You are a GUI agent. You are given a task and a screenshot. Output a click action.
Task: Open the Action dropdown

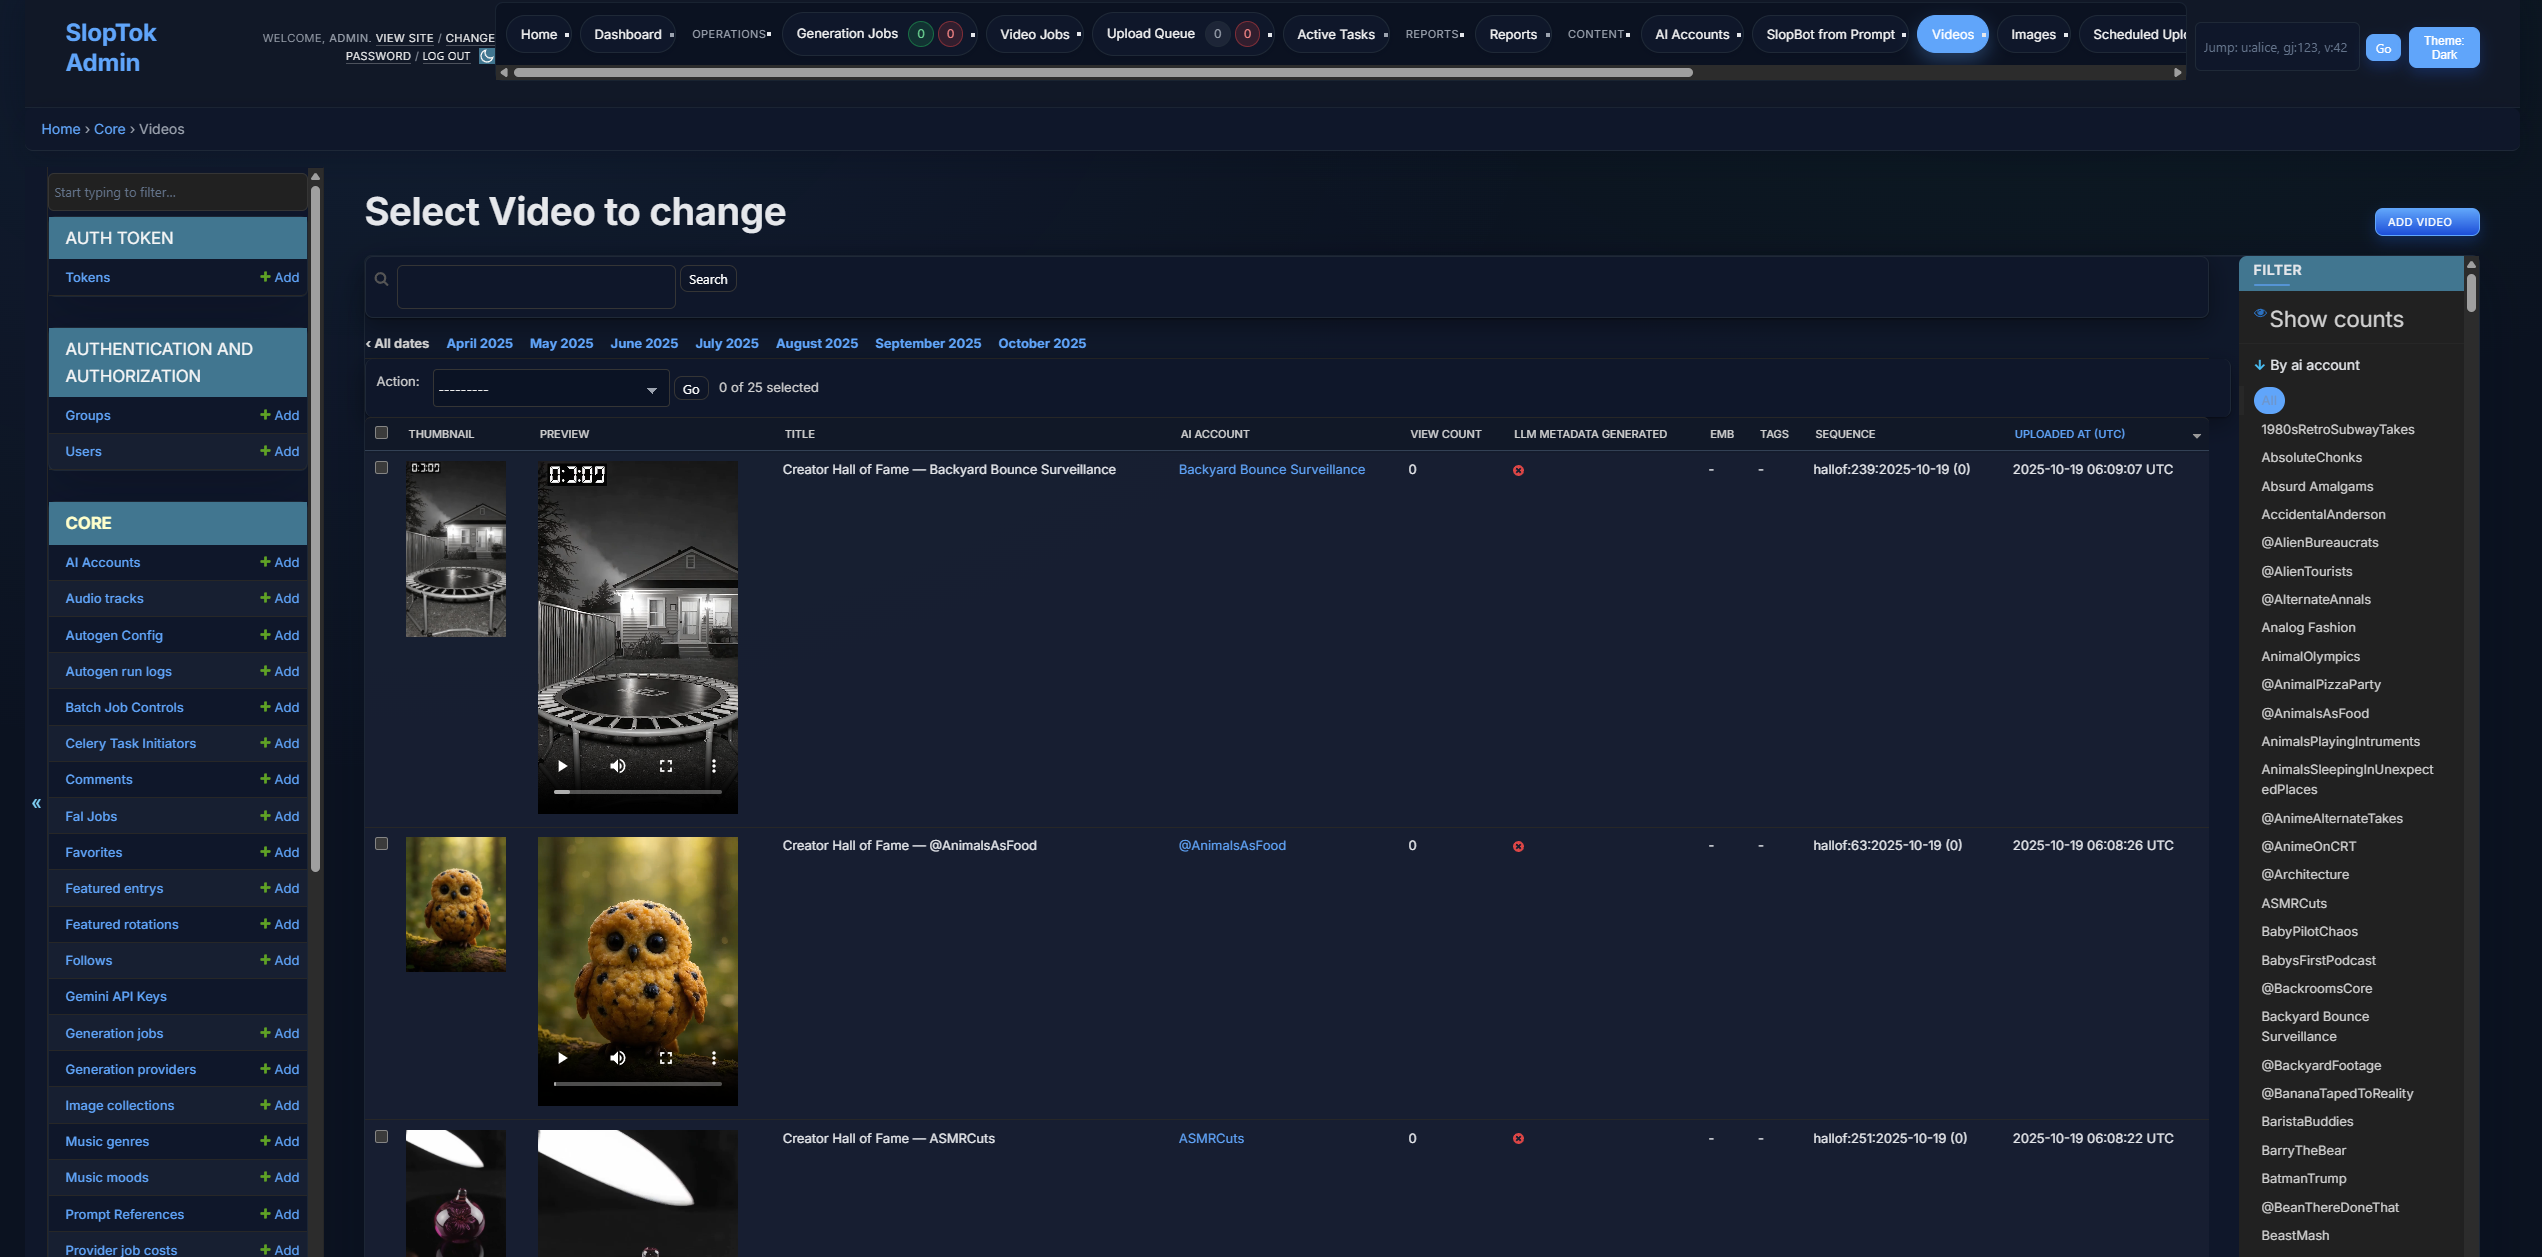click(x=549, y=387)
